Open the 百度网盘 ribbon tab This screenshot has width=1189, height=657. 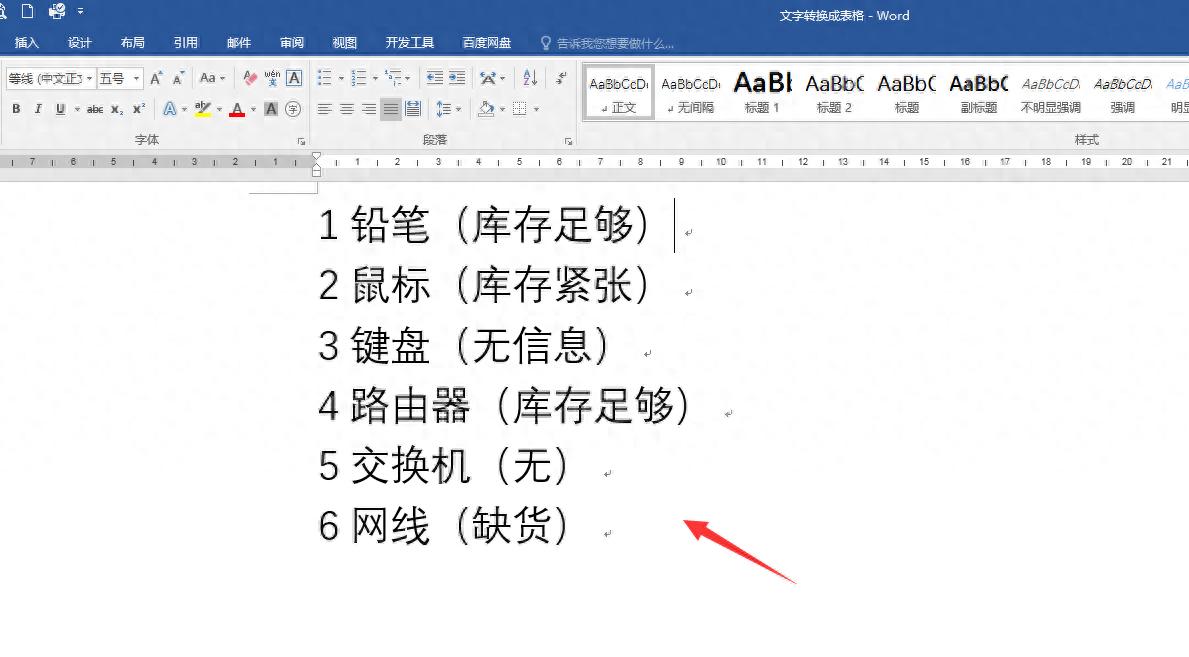click(487, 42)
